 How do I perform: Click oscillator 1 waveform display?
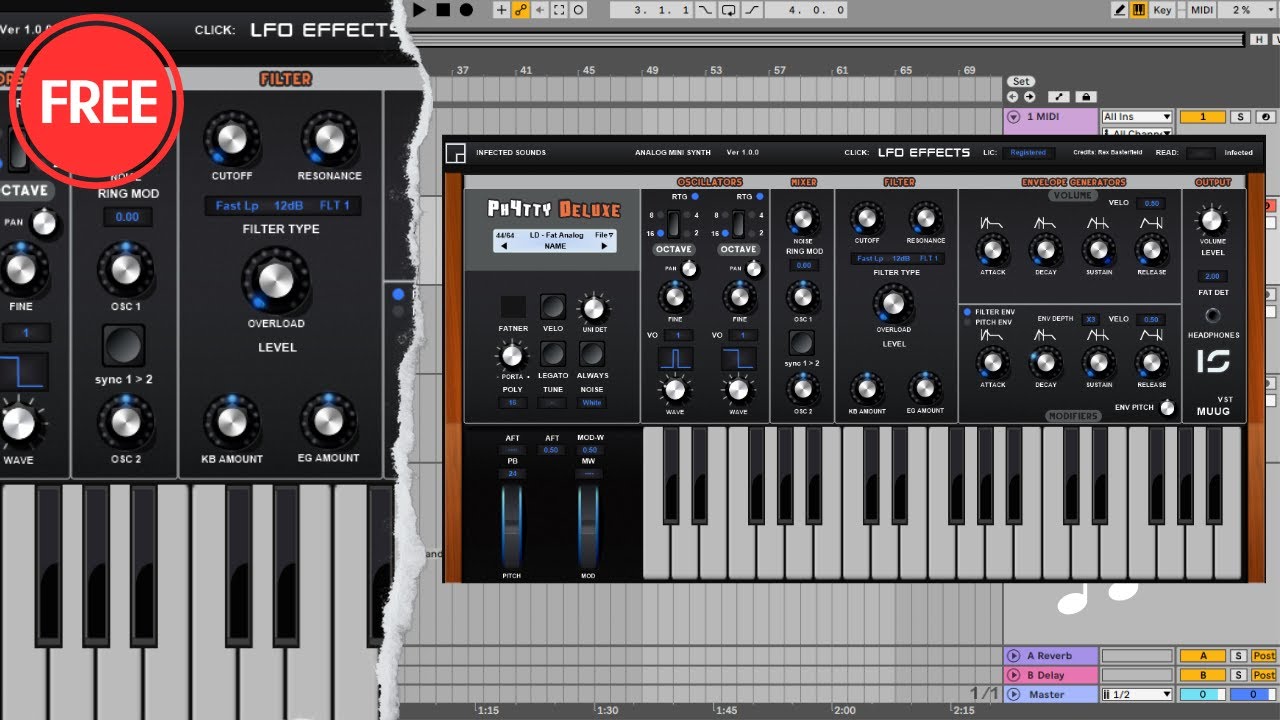(x=675, y=358)
